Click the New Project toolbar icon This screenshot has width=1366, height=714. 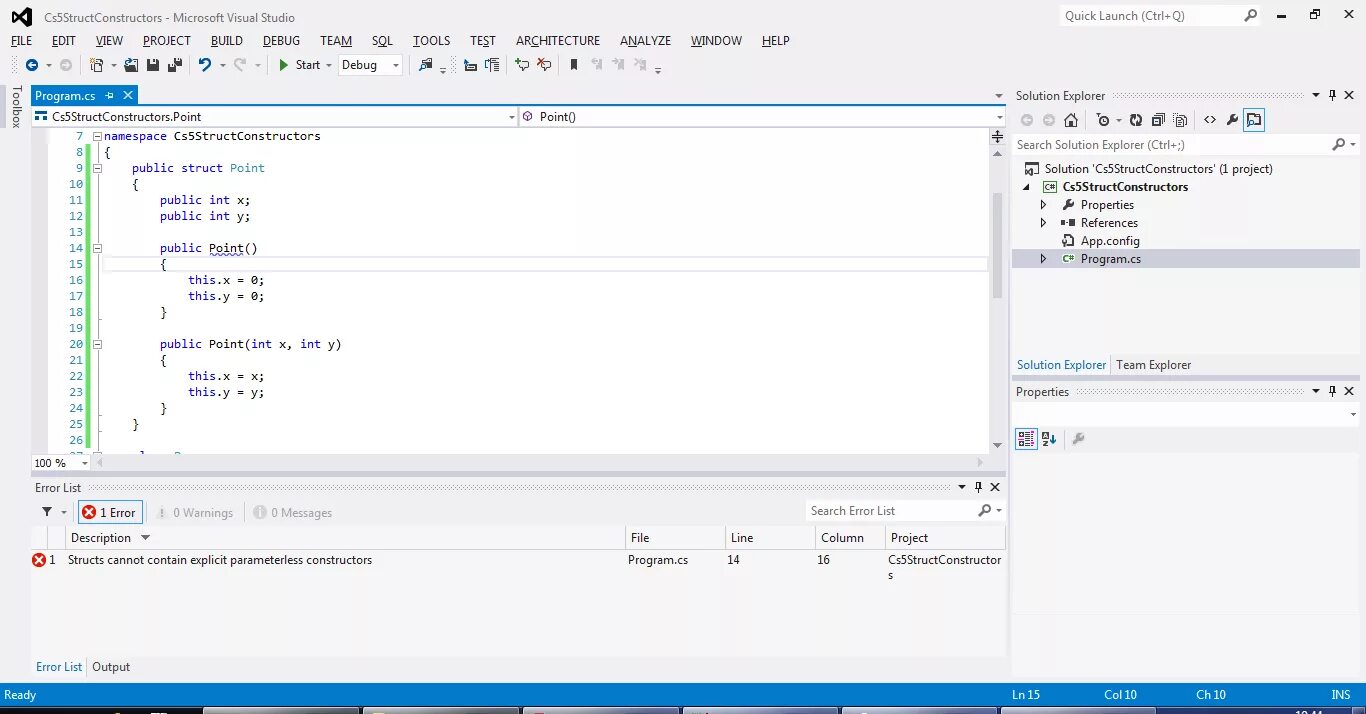coord(97,65)
